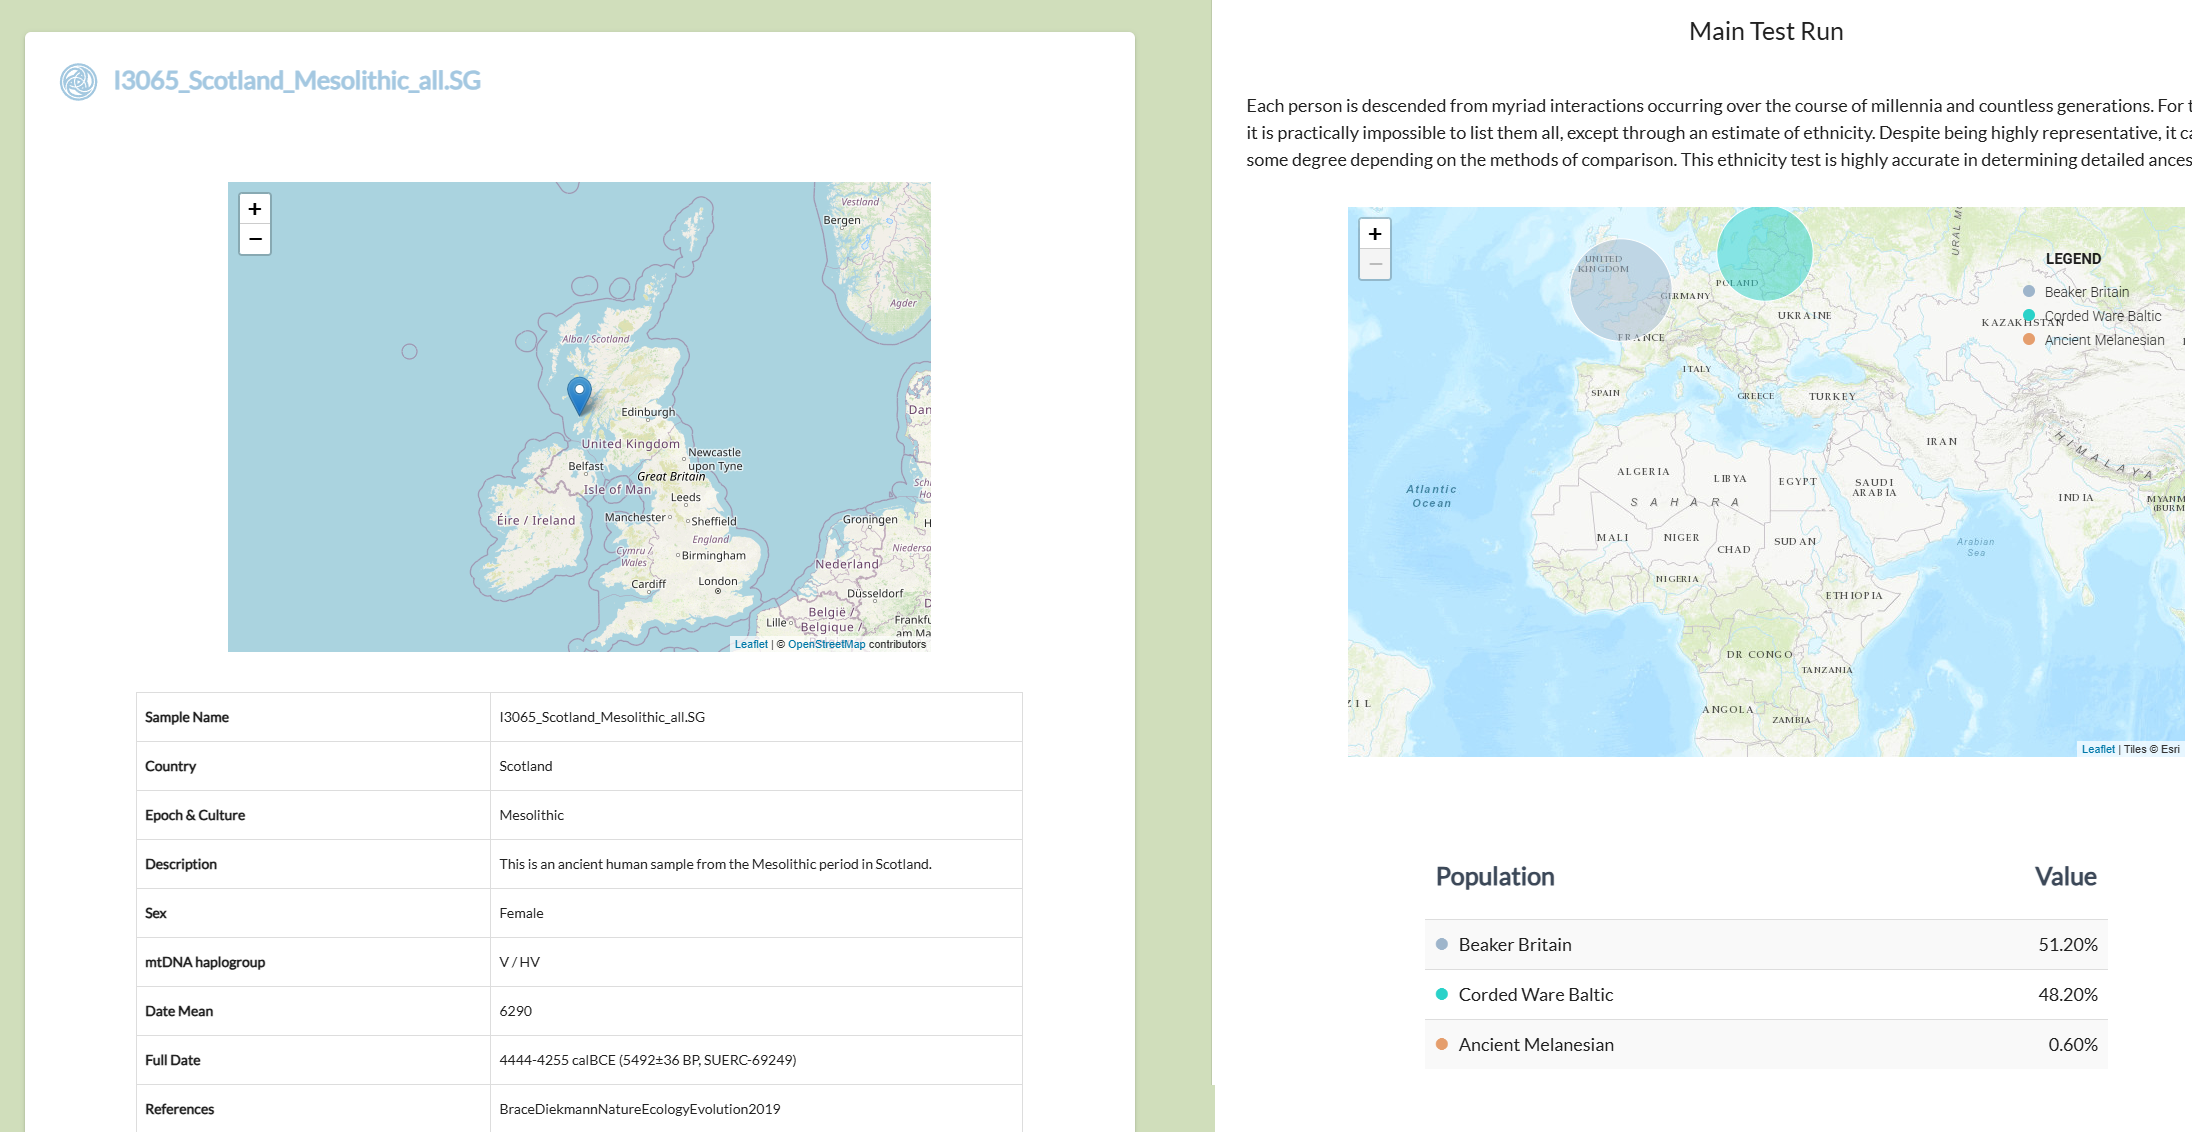
Task: Click the blue location marker pin in Scotland
Action: [x=579, y=393]
